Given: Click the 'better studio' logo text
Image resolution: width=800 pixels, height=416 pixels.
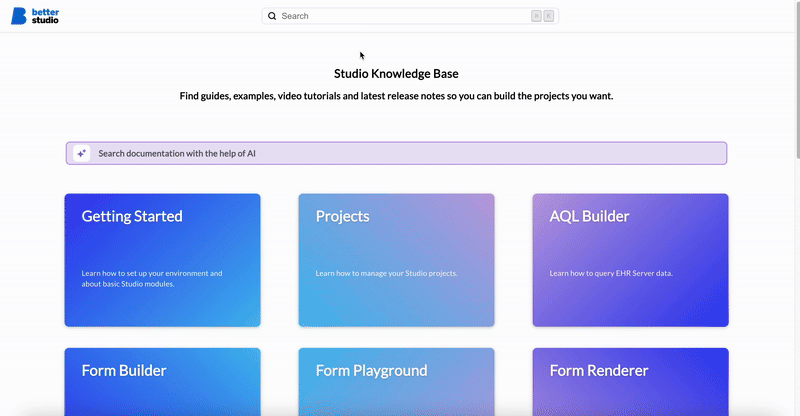Looking at the screenshot, I should pos(46,16).
